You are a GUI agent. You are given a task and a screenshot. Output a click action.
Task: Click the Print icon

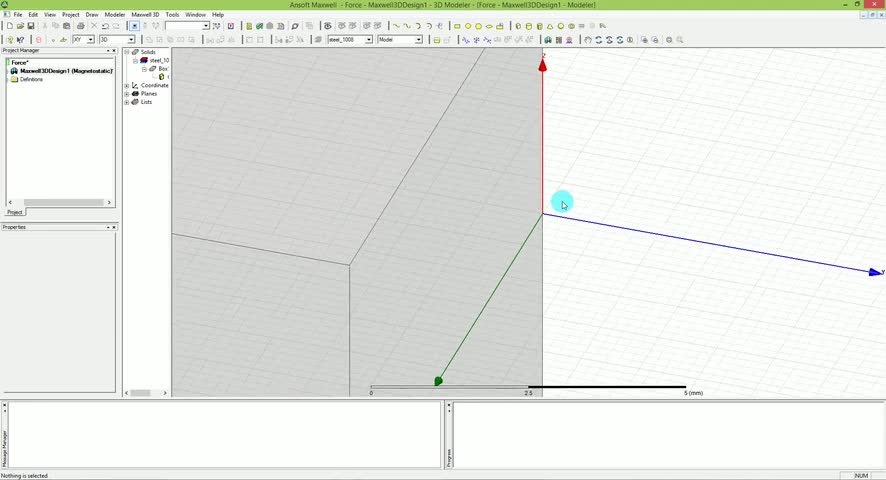tap(81, 26)
